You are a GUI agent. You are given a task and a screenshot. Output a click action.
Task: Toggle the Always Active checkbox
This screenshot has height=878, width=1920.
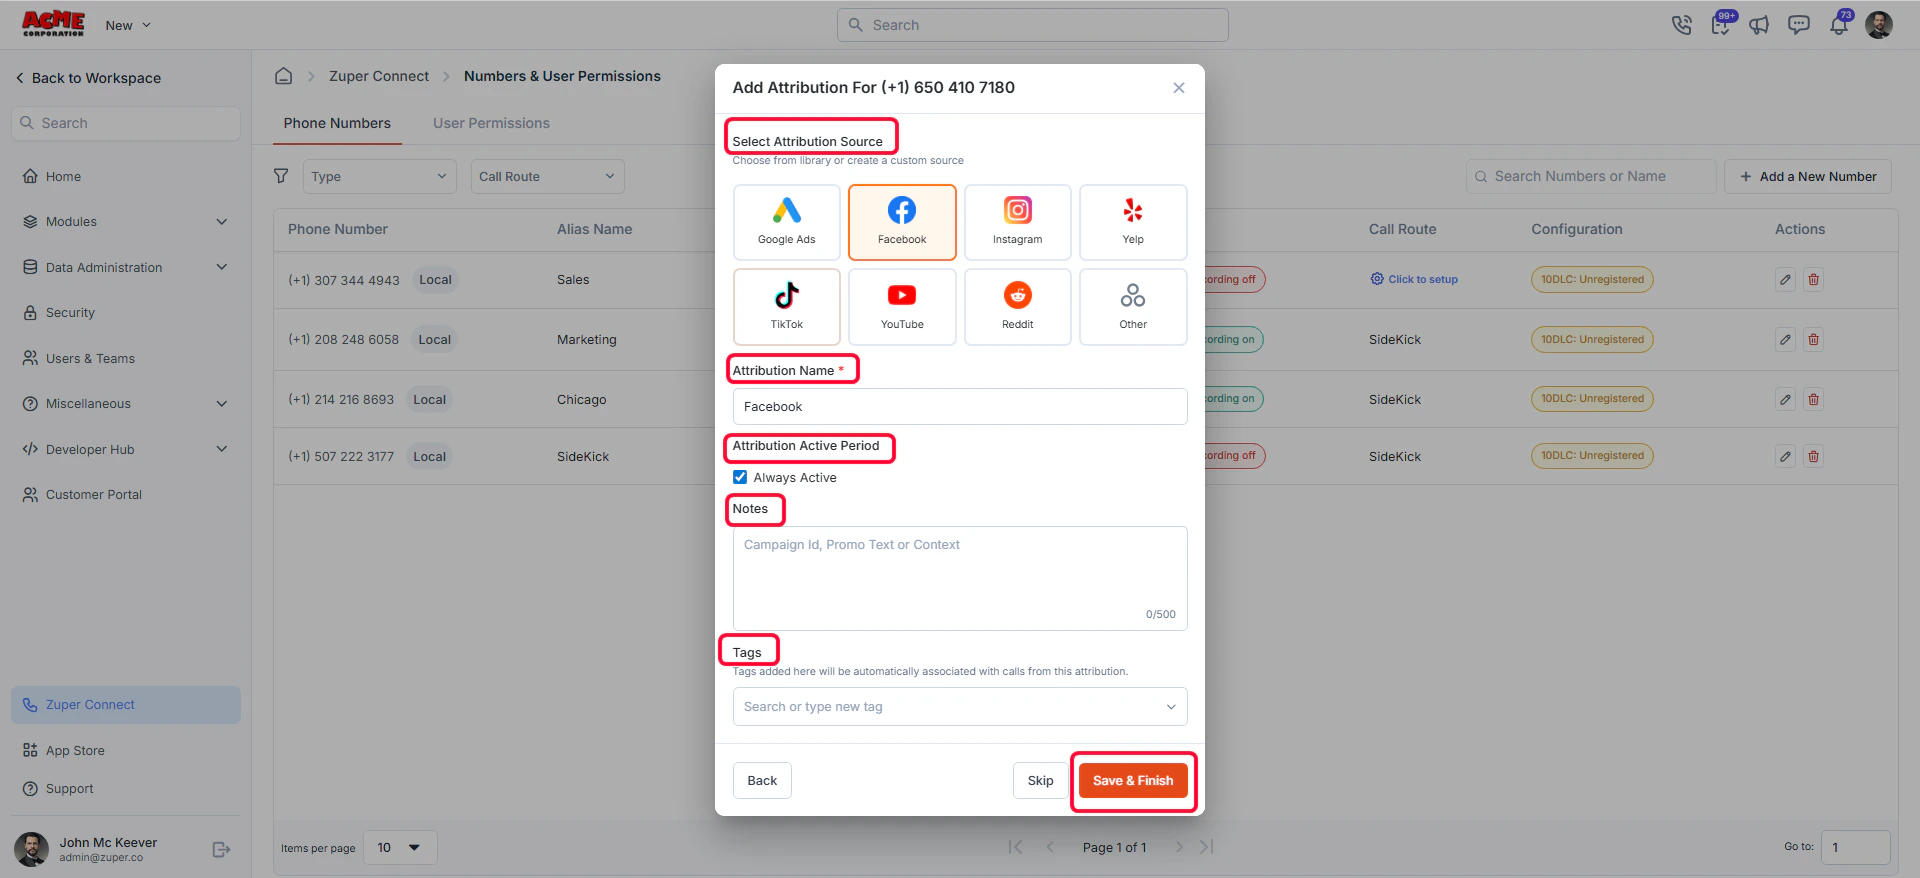(x=740, y=477)
